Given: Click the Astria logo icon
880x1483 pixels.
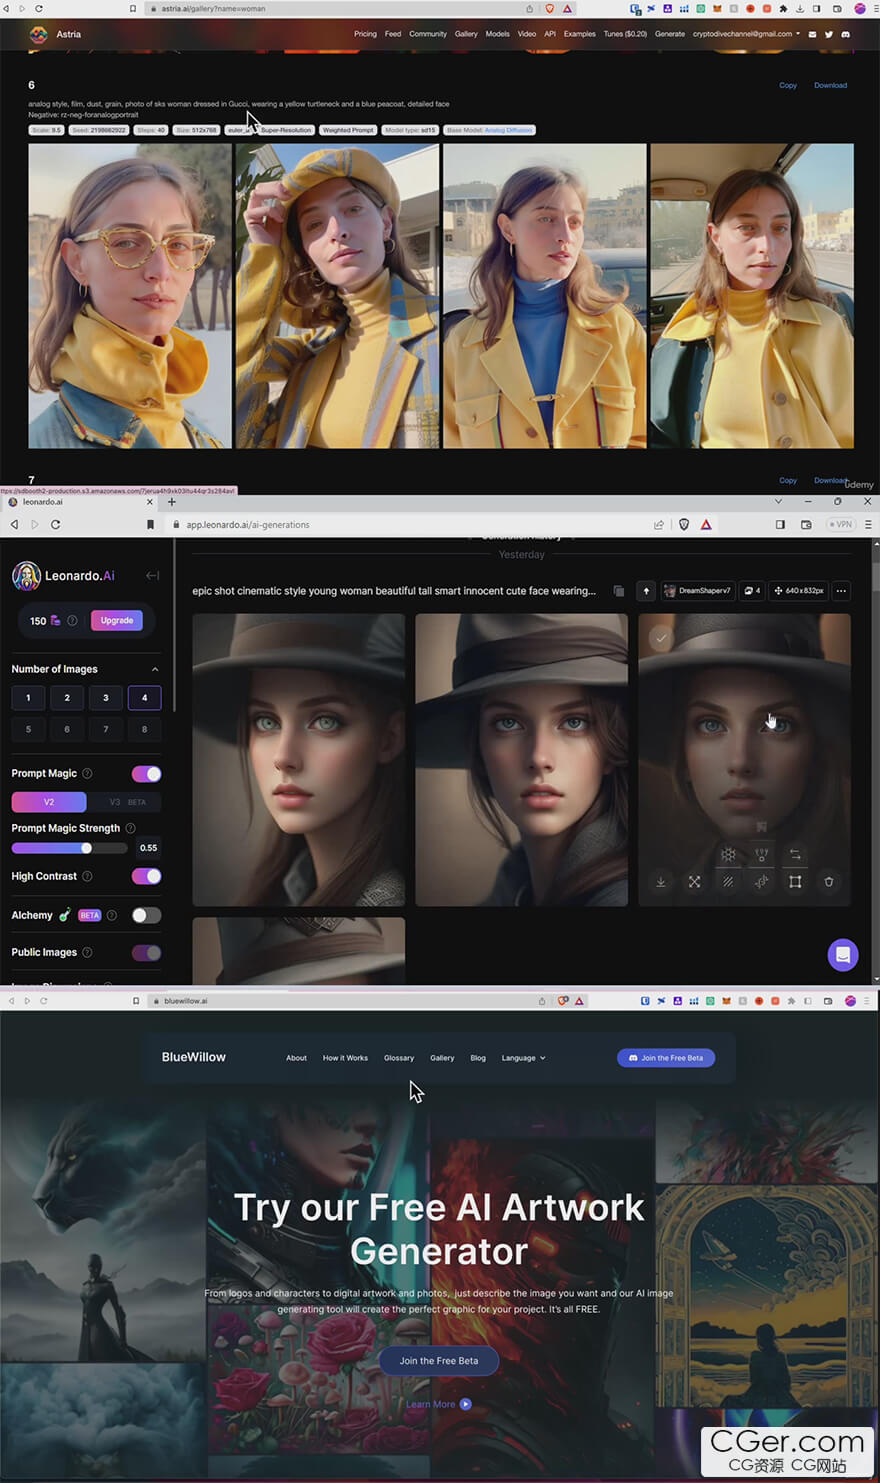Looking at the screenshot, I should coord(38,34).
